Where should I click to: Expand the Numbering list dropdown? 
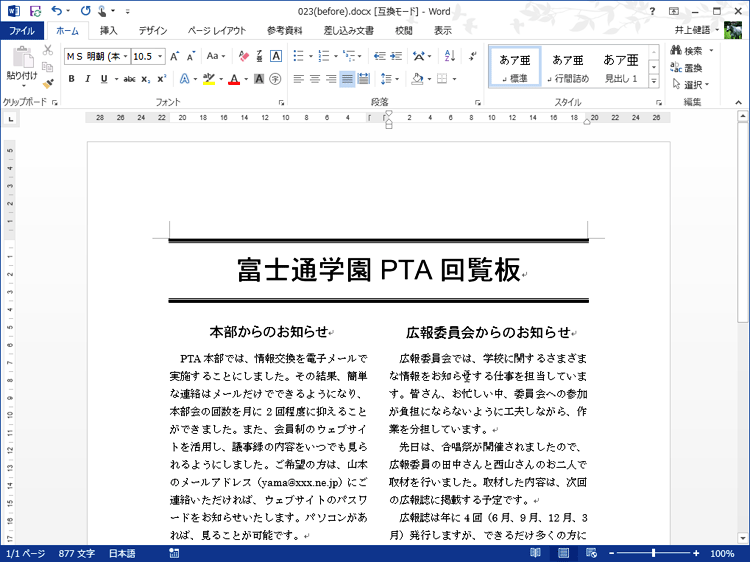336,56
